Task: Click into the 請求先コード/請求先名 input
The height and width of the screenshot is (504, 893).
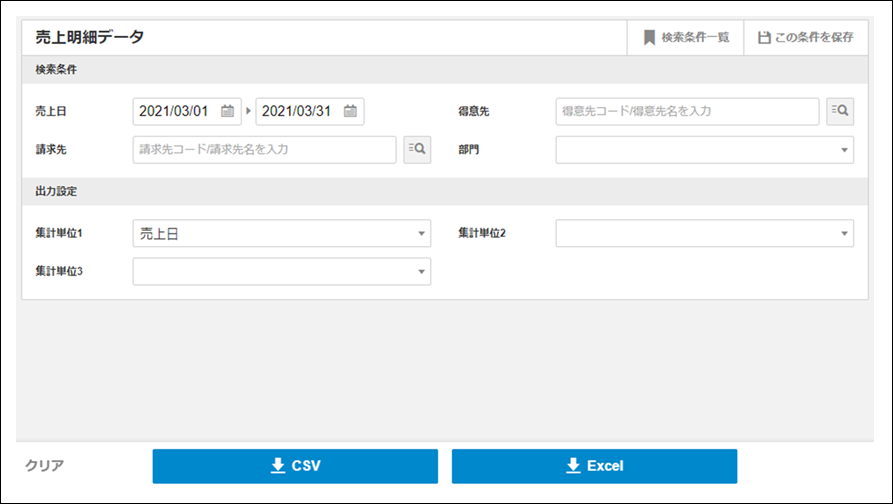Action: coord(264,150)
